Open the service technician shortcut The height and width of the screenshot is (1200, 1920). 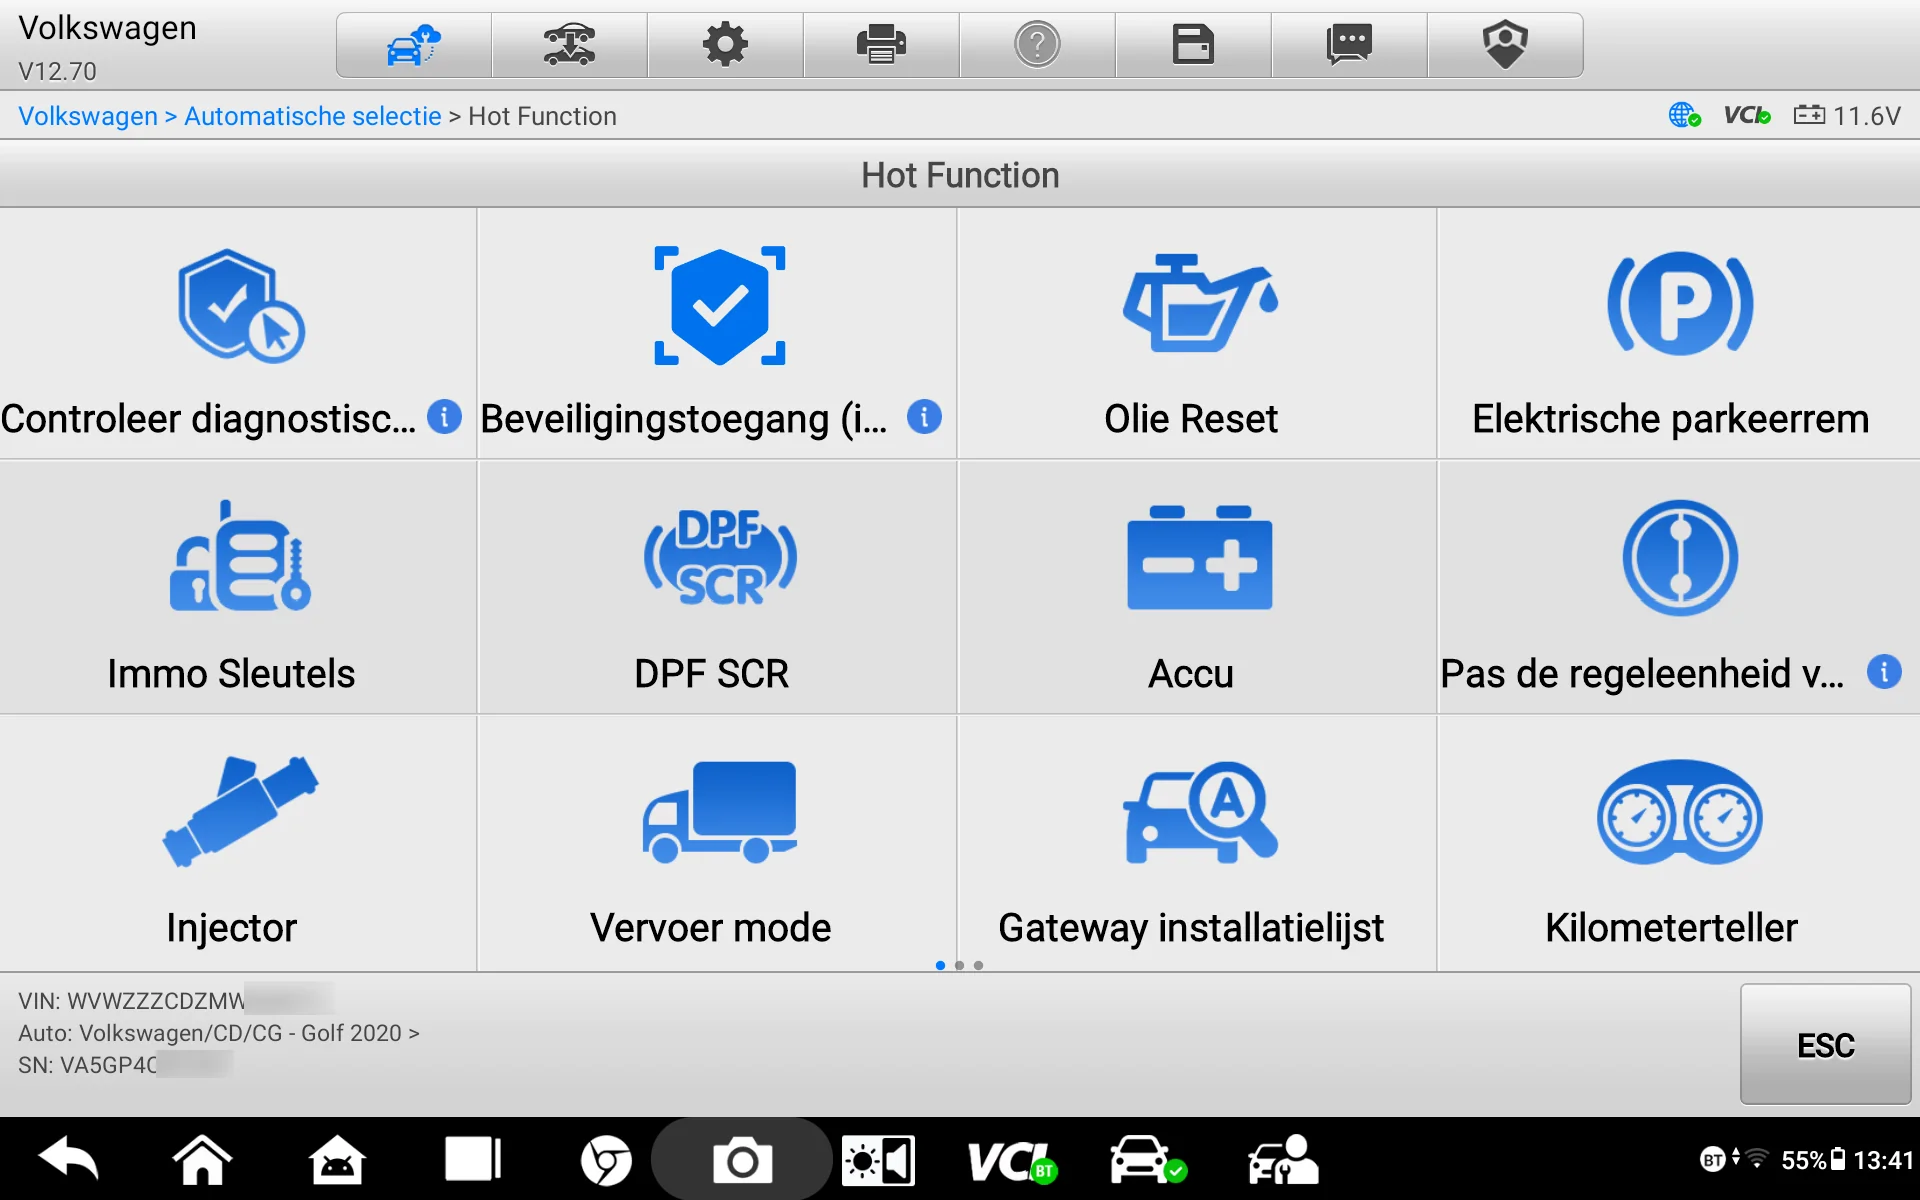[1283, 1160]
